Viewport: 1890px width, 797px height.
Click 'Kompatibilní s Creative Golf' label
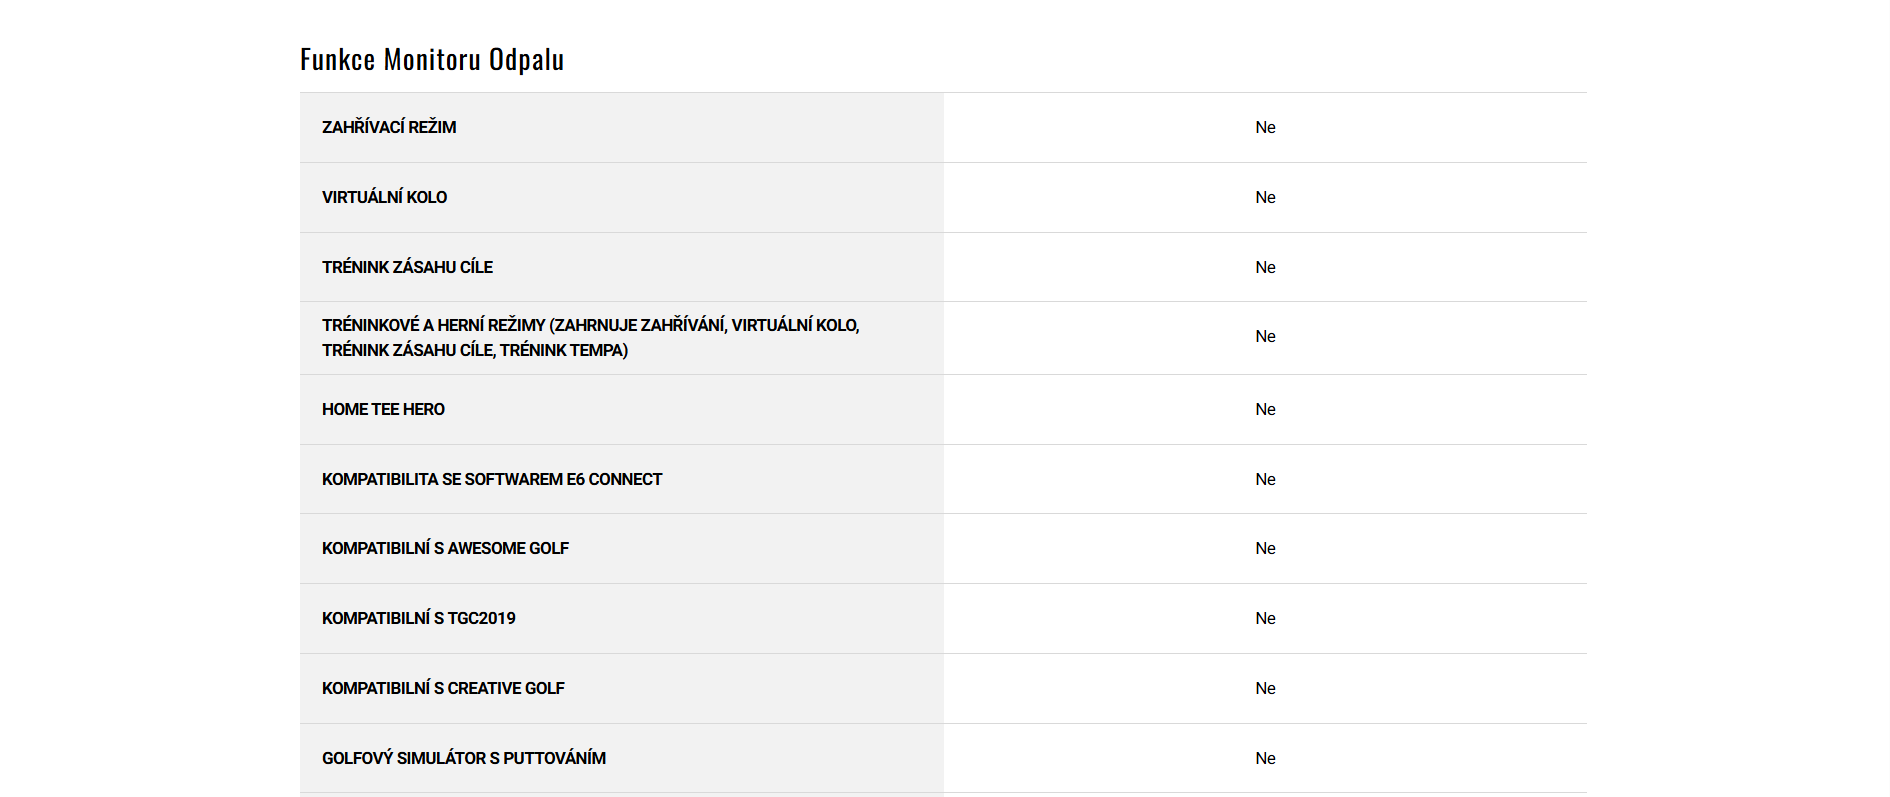coord(443,689)
